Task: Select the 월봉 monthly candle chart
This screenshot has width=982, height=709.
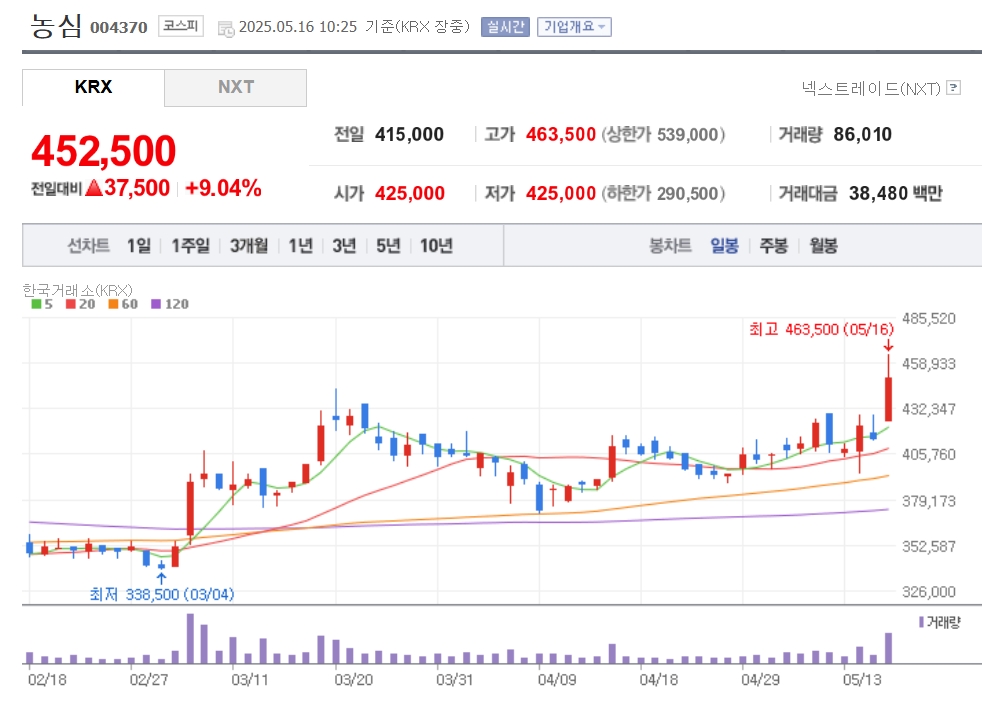Action: pyautogui.click(x=823, y=246)
